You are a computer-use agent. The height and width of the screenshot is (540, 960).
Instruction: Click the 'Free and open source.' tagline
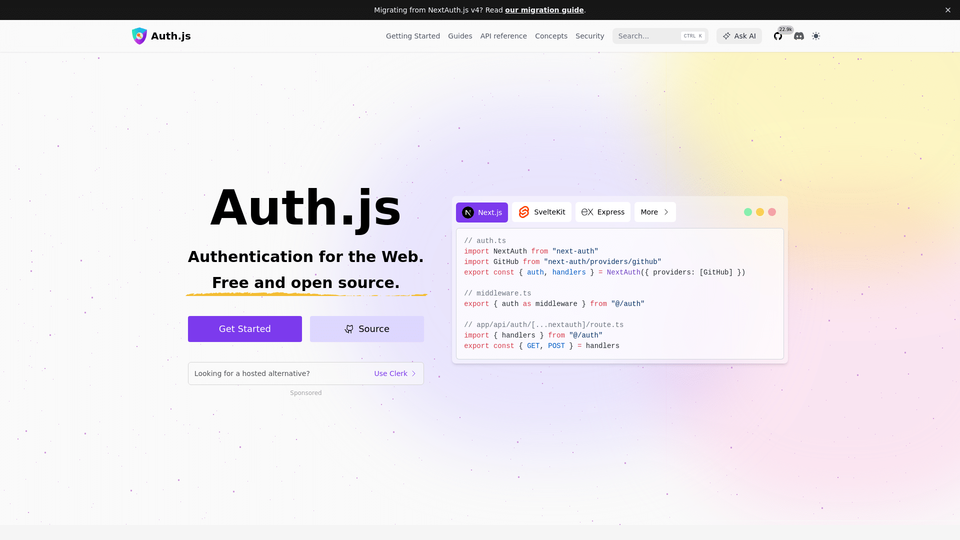point(306,282)
